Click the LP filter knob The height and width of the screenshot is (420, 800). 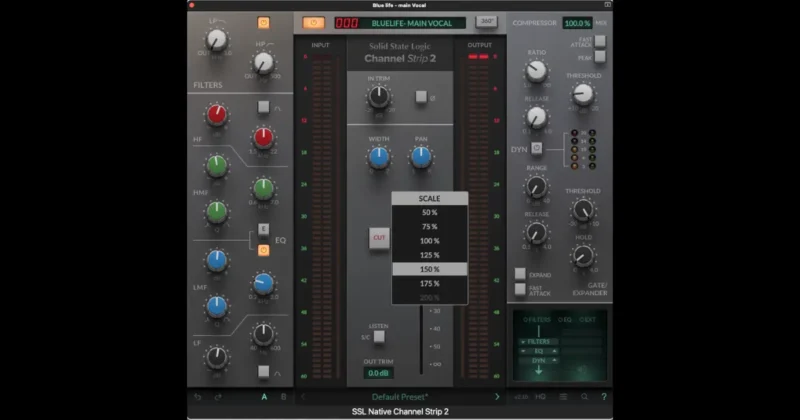click(x=216, y=40)
